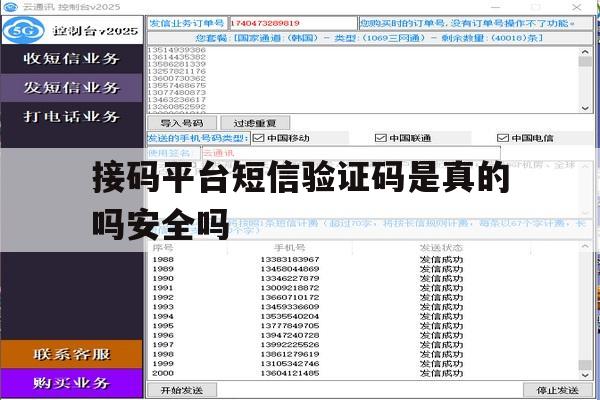The image size is (600, 400).
Task: Click 发送的手机号码类型 label
Action: (x=198, y=138)
